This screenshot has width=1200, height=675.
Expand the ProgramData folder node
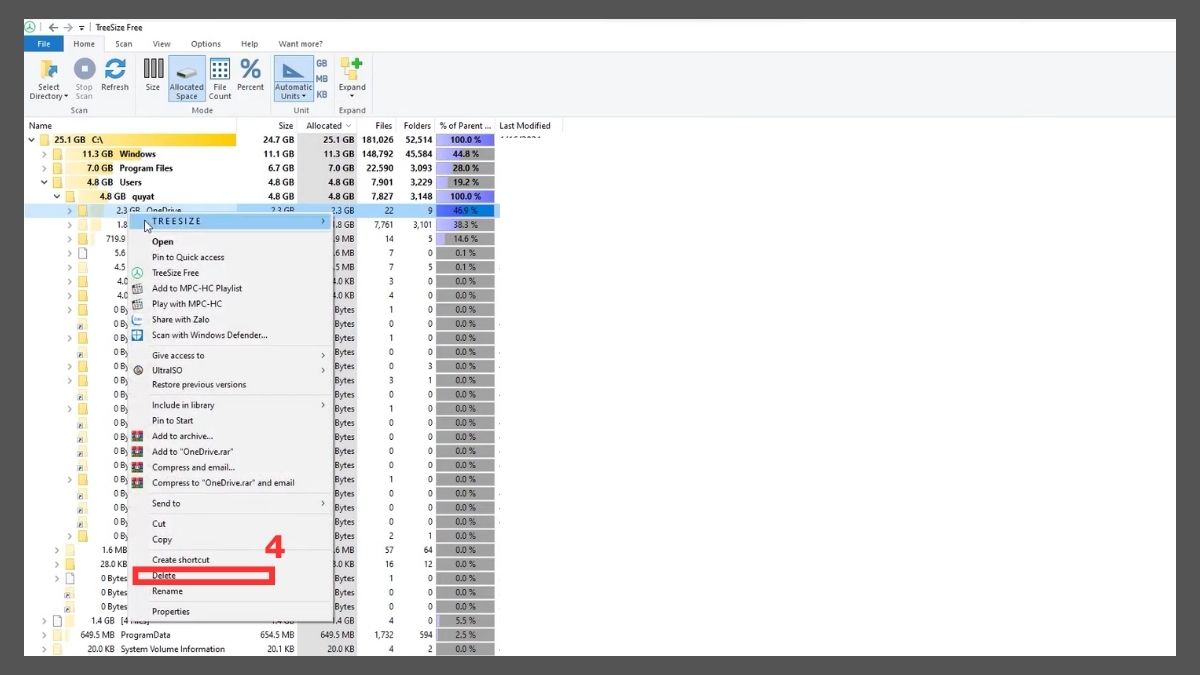(x=44, y=635)
